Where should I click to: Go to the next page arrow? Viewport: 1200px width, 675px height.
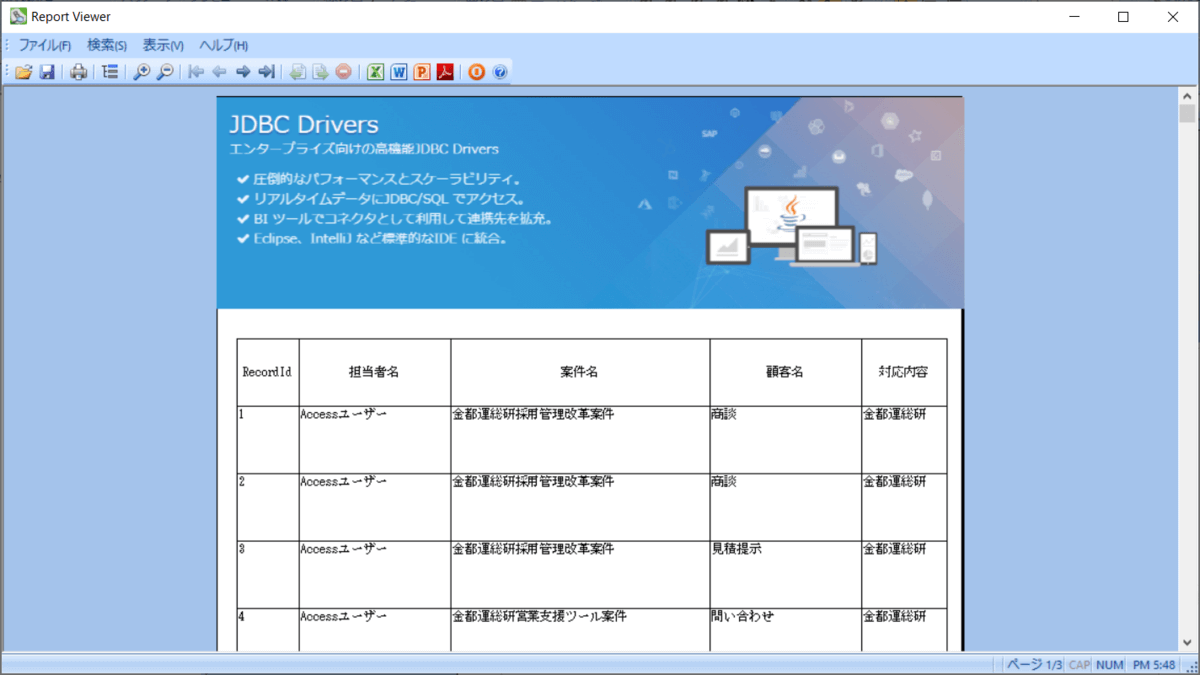click(x=242, y=72)
